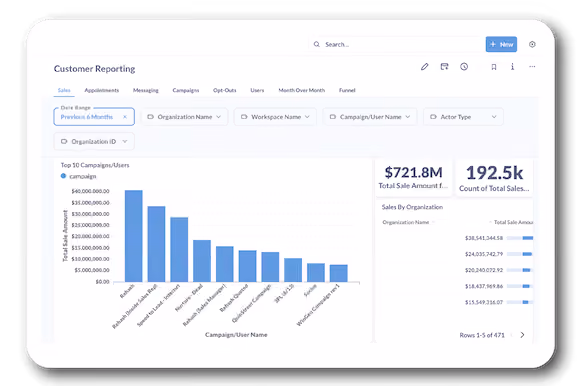Open the Messaging tab

coord(146,90)
